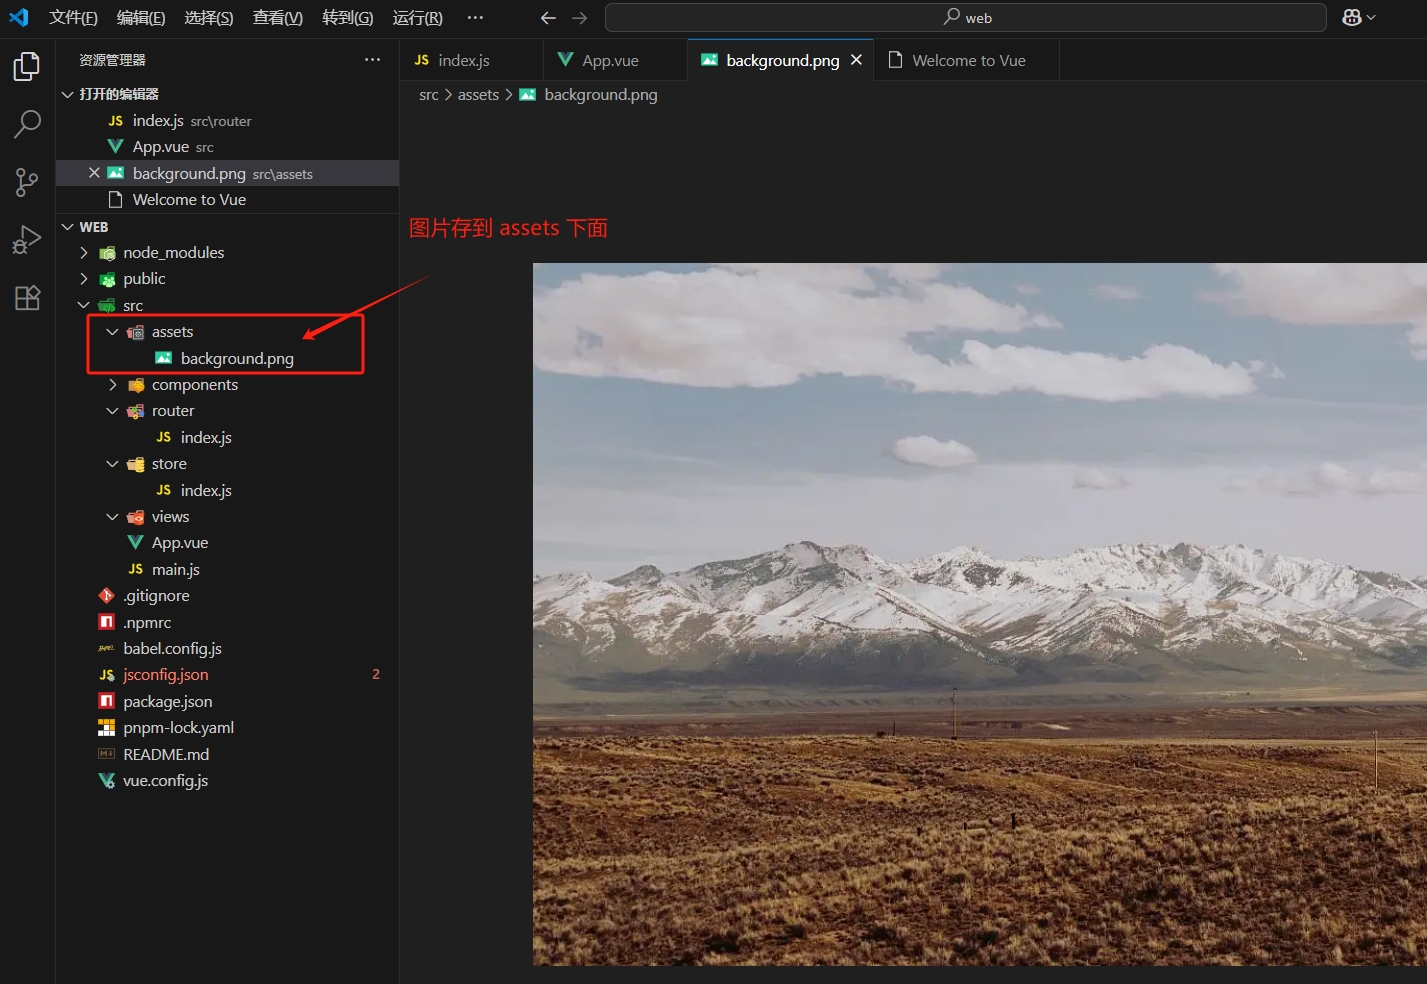Open explorer panel more actions ellipsis

372,60
